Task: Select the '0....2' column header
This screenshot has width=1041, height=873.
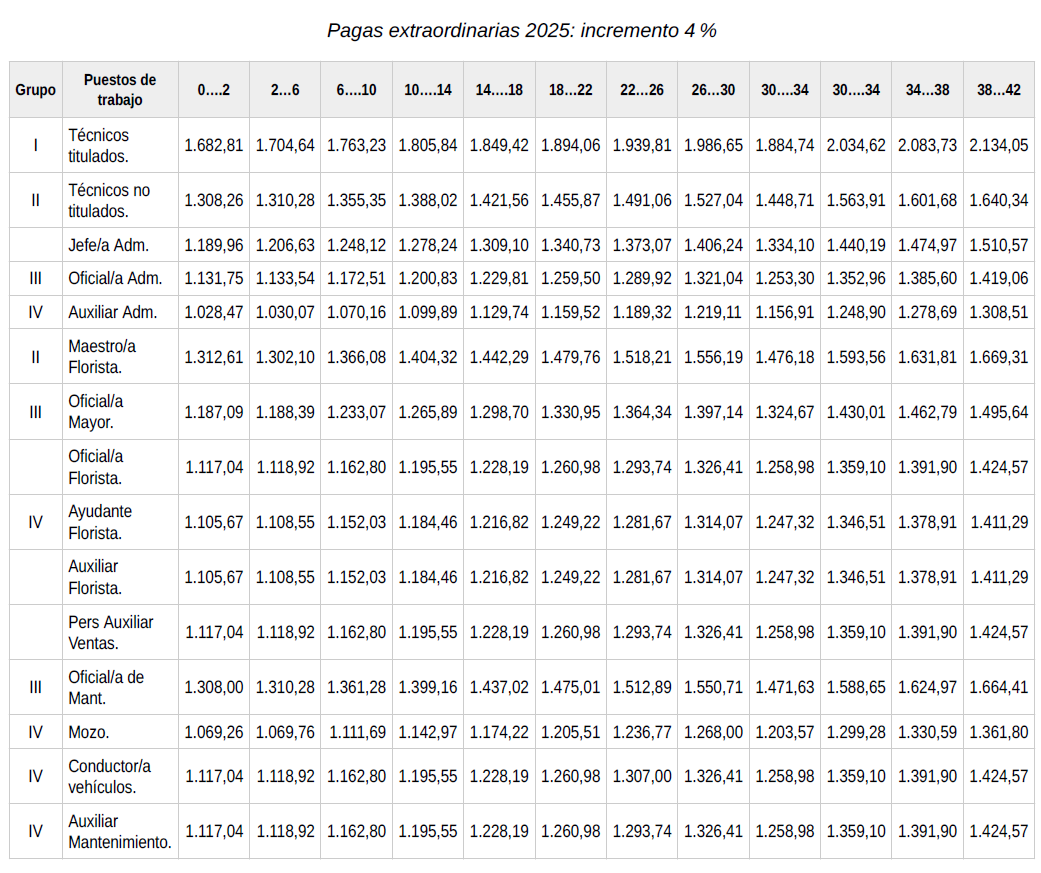Action: tap(214, 90)
